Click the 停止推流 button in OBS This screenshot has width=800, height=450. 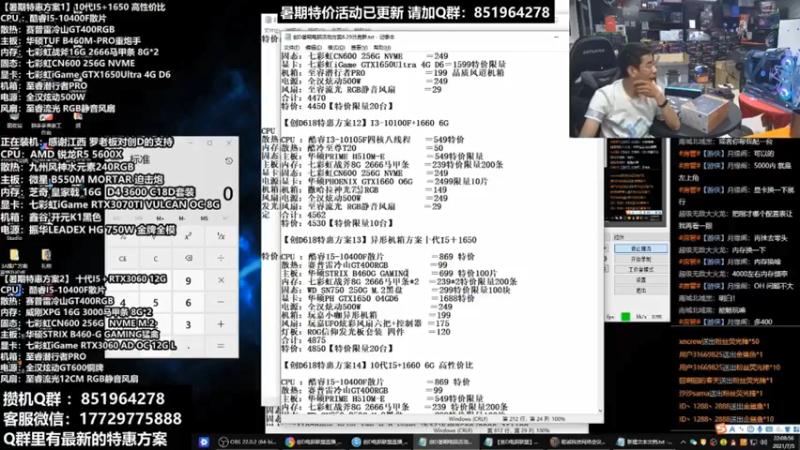pos(641,248)
